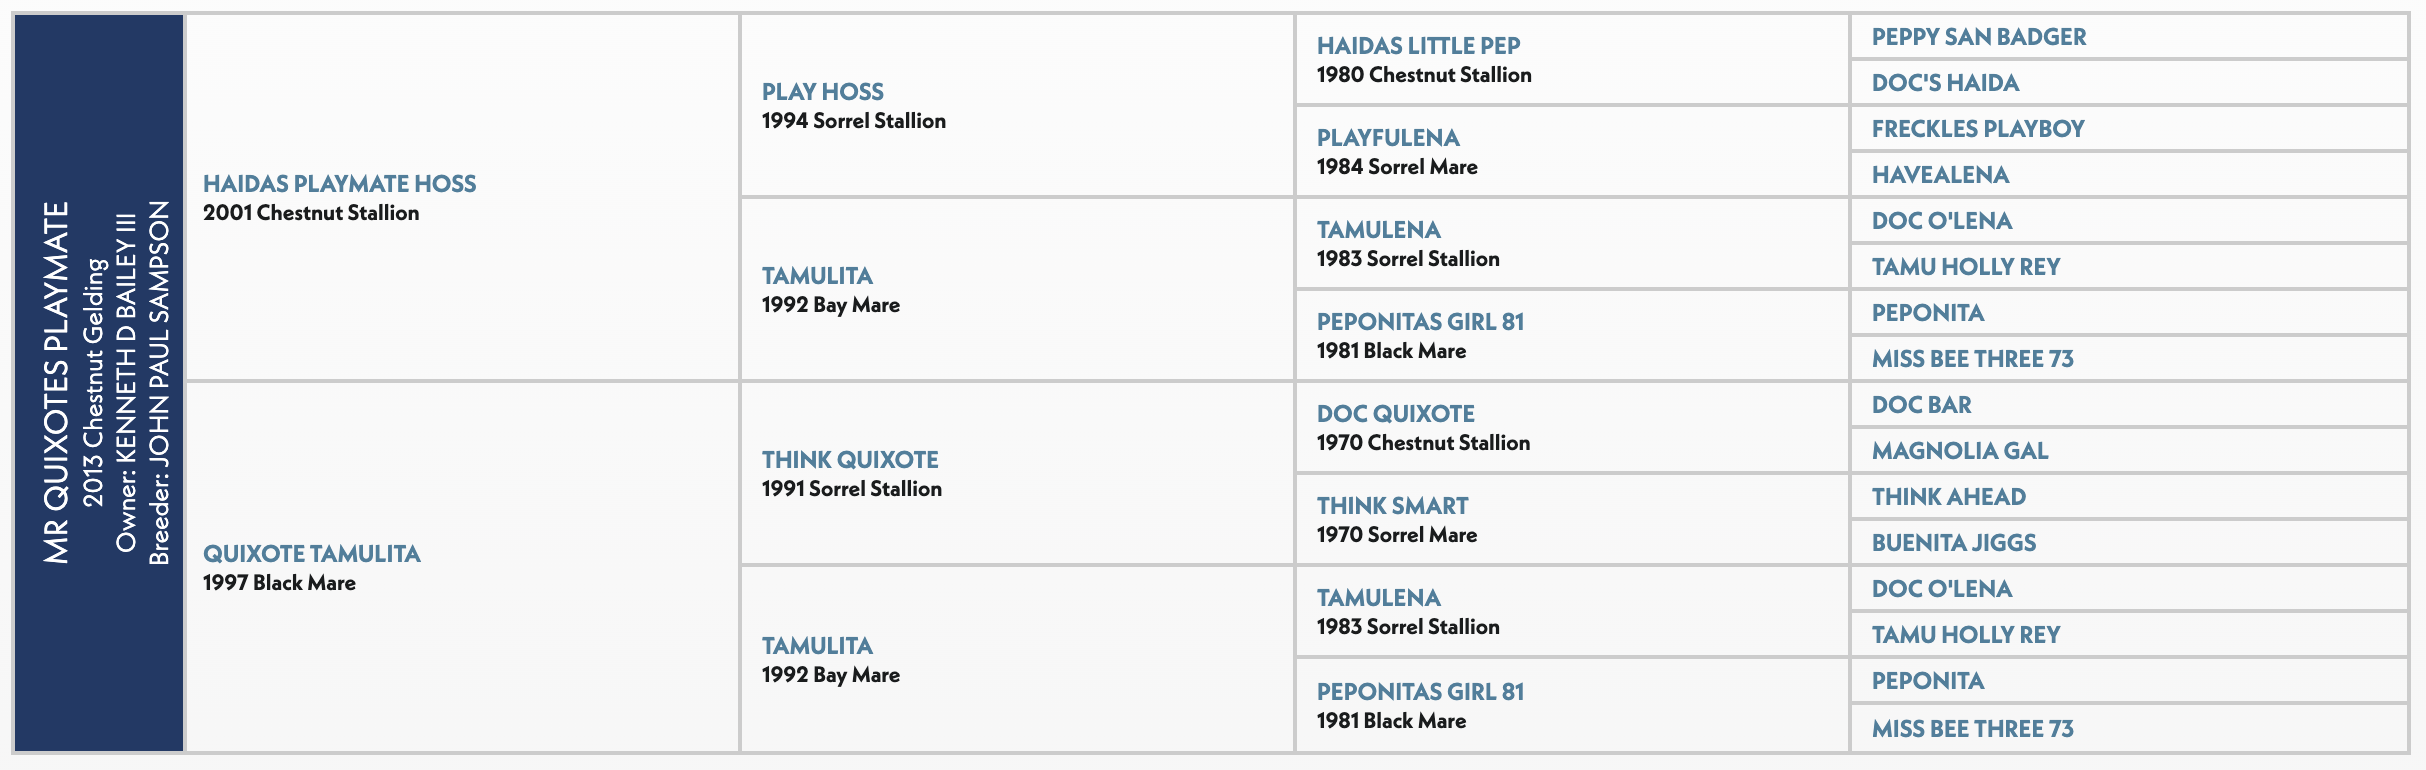
Task: Click the PLAY HOSS pedigree link
Action: pyautogui.click(x=822, y=92)
